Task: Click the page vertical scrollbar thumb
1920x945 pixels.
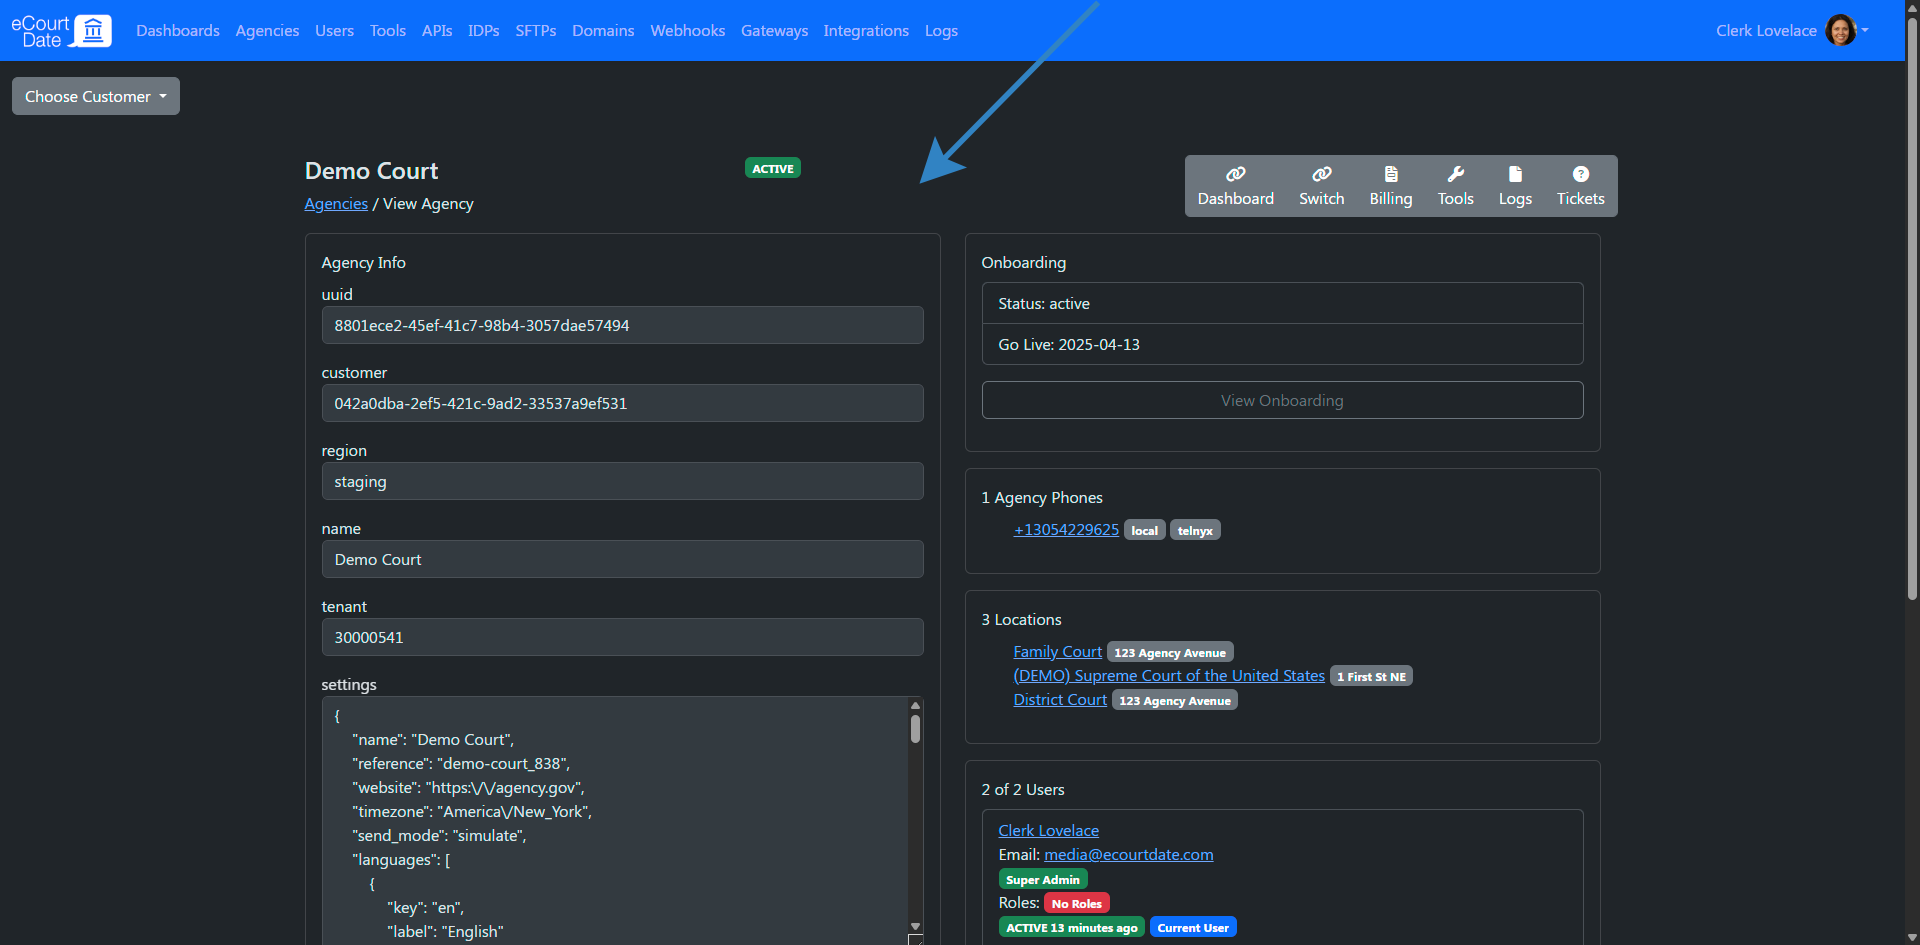Action: coord(1912,310)
